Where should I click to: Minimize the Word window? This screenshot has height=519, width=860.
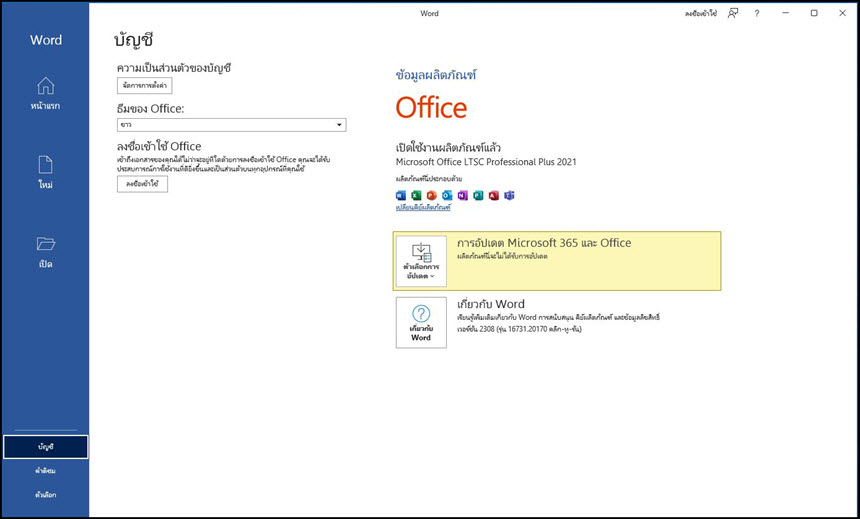tap(785, 13)
